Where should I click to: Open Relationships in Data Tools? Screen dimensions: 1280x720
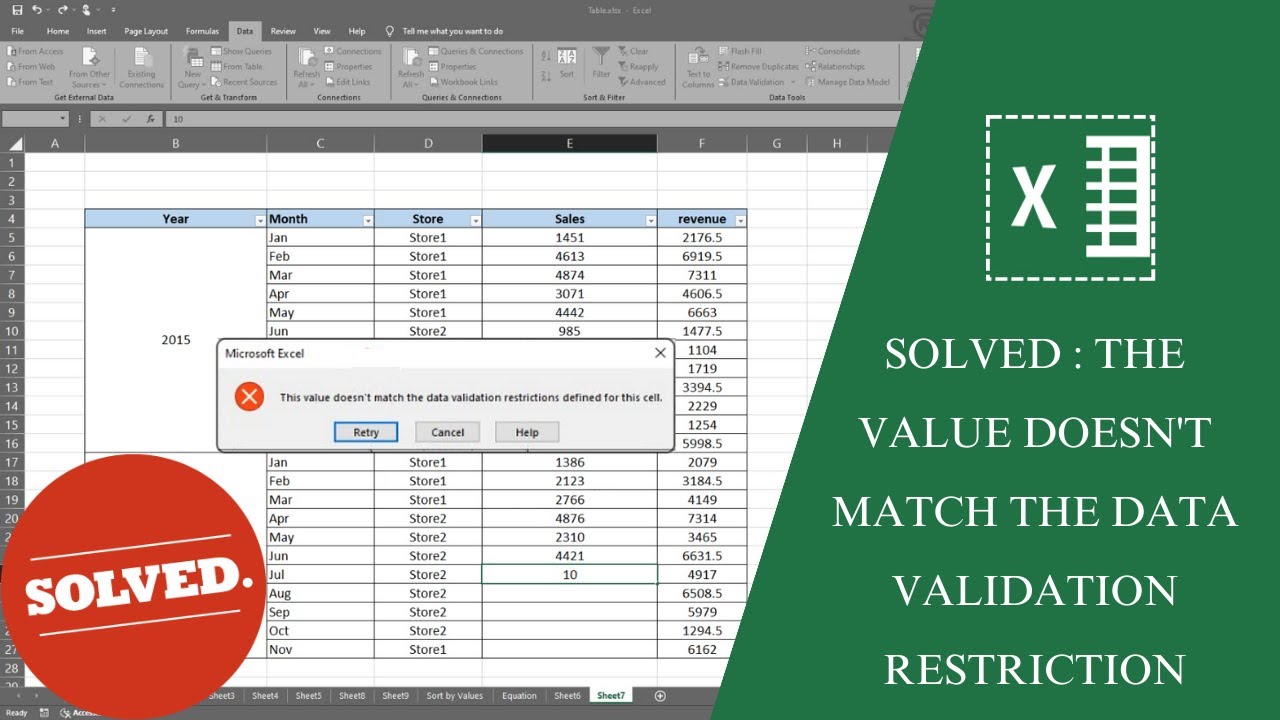point(834,67)
